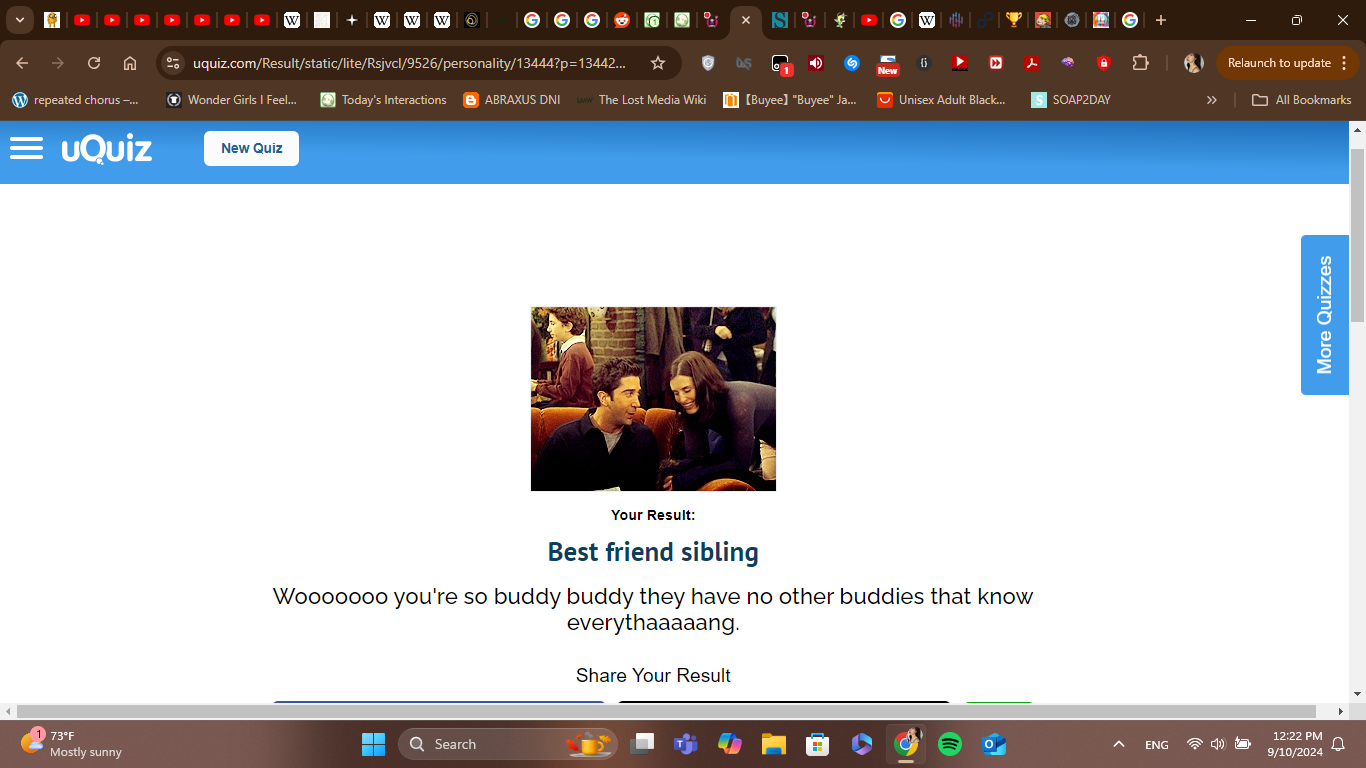Open the Shazam extension

pyautogui.click(x=852, y=63)
